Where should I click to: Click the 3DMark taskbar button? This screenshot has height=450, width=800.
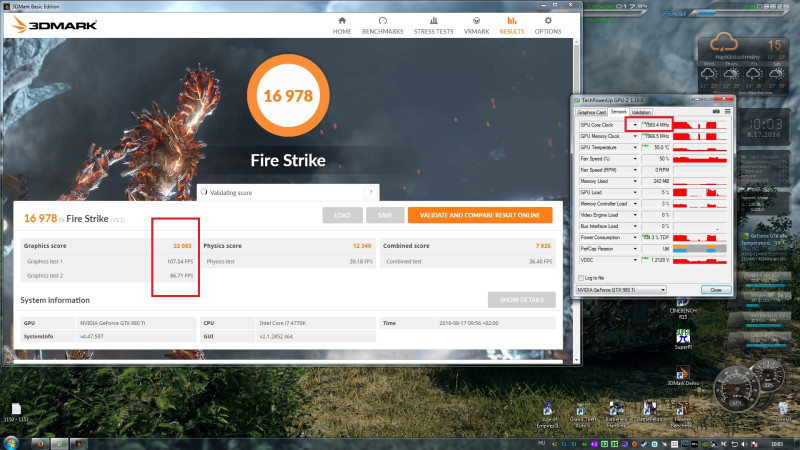click(x=78, y=444)
